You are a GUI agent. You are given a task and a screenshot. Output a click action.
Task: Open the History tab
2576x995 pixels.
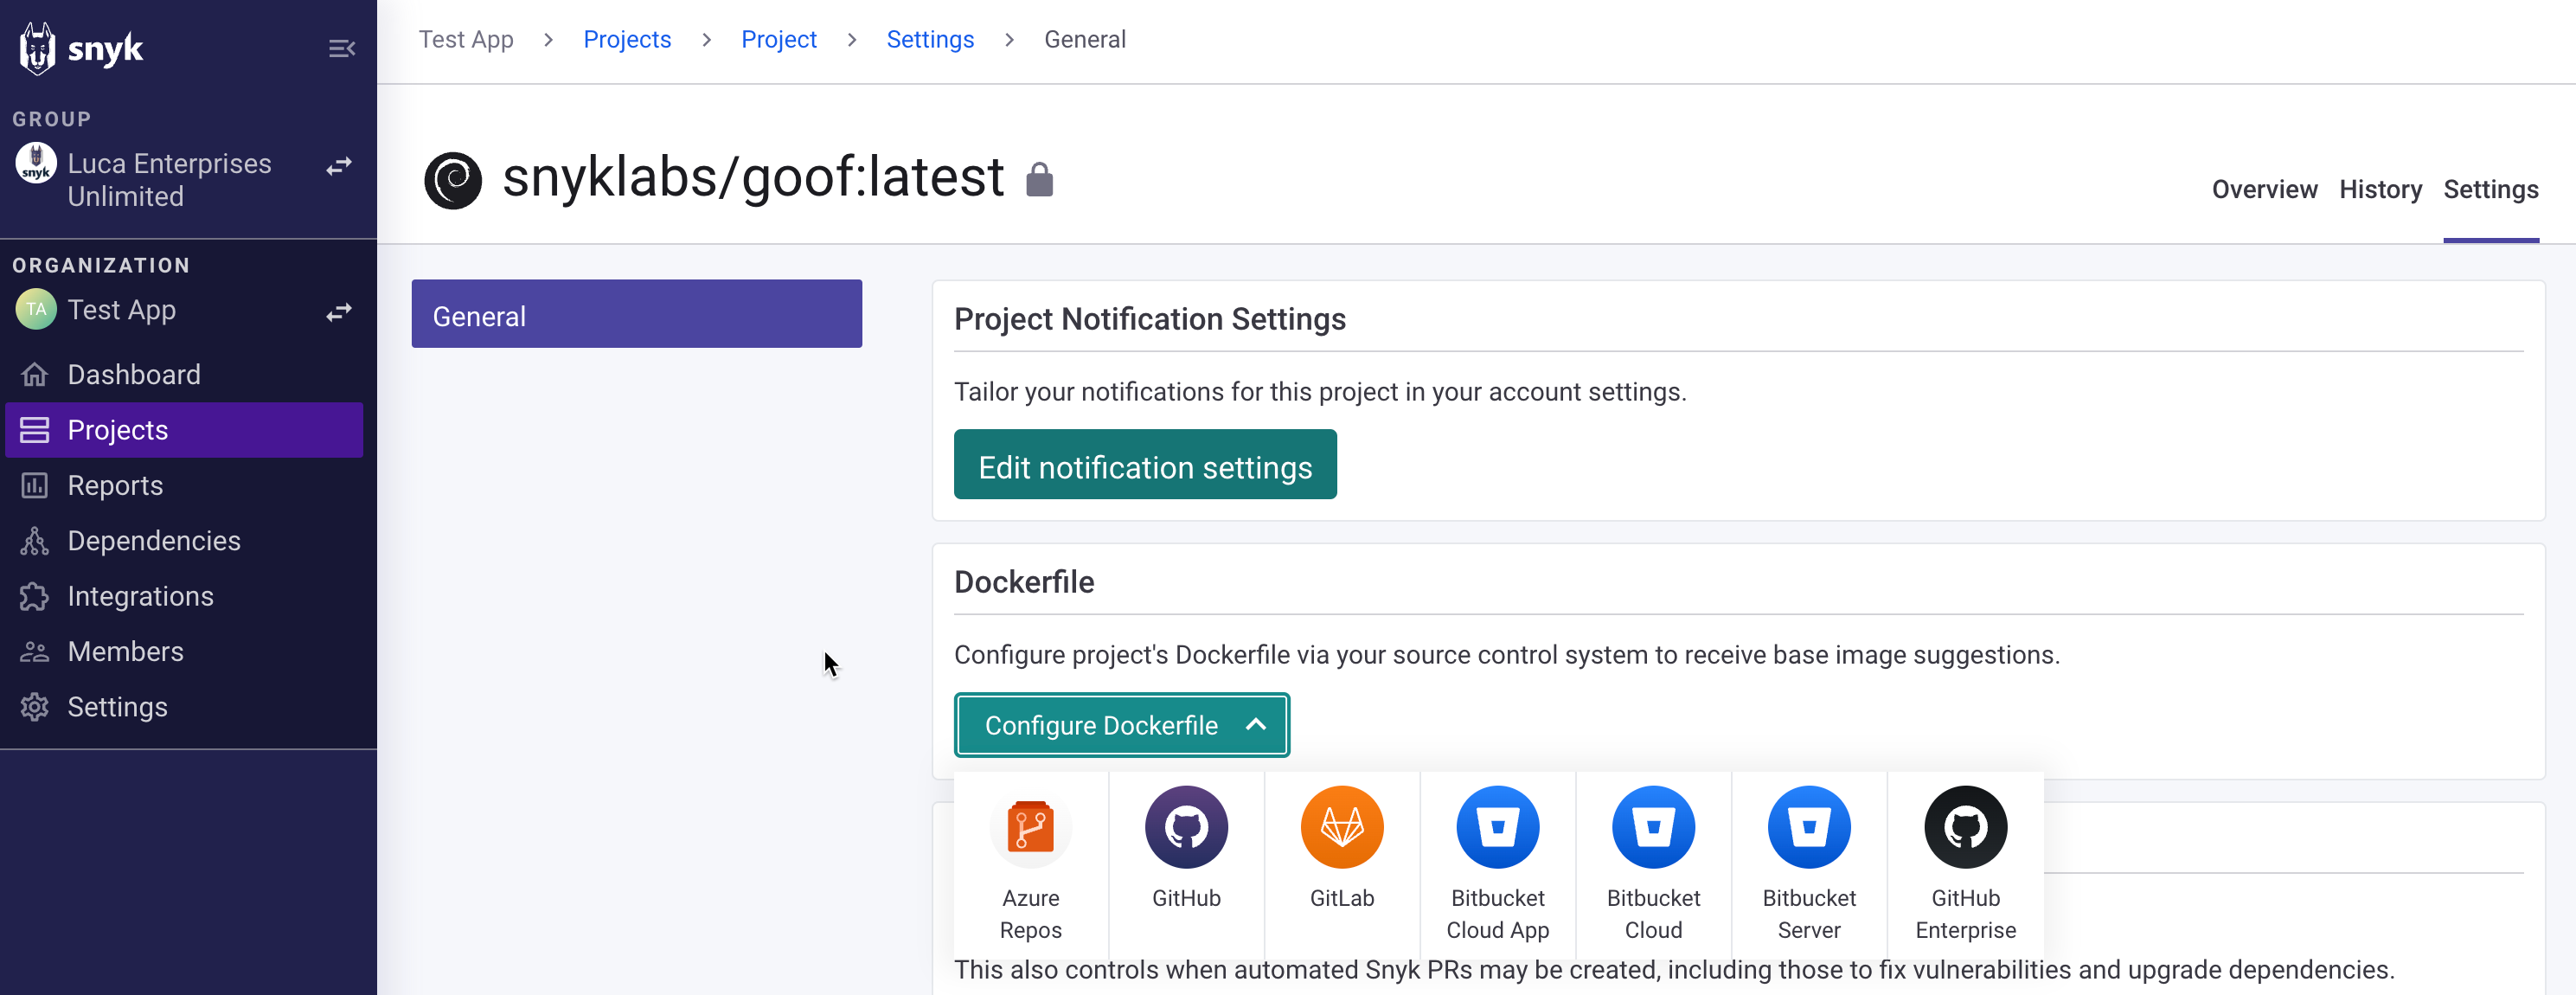[2380, 189]
